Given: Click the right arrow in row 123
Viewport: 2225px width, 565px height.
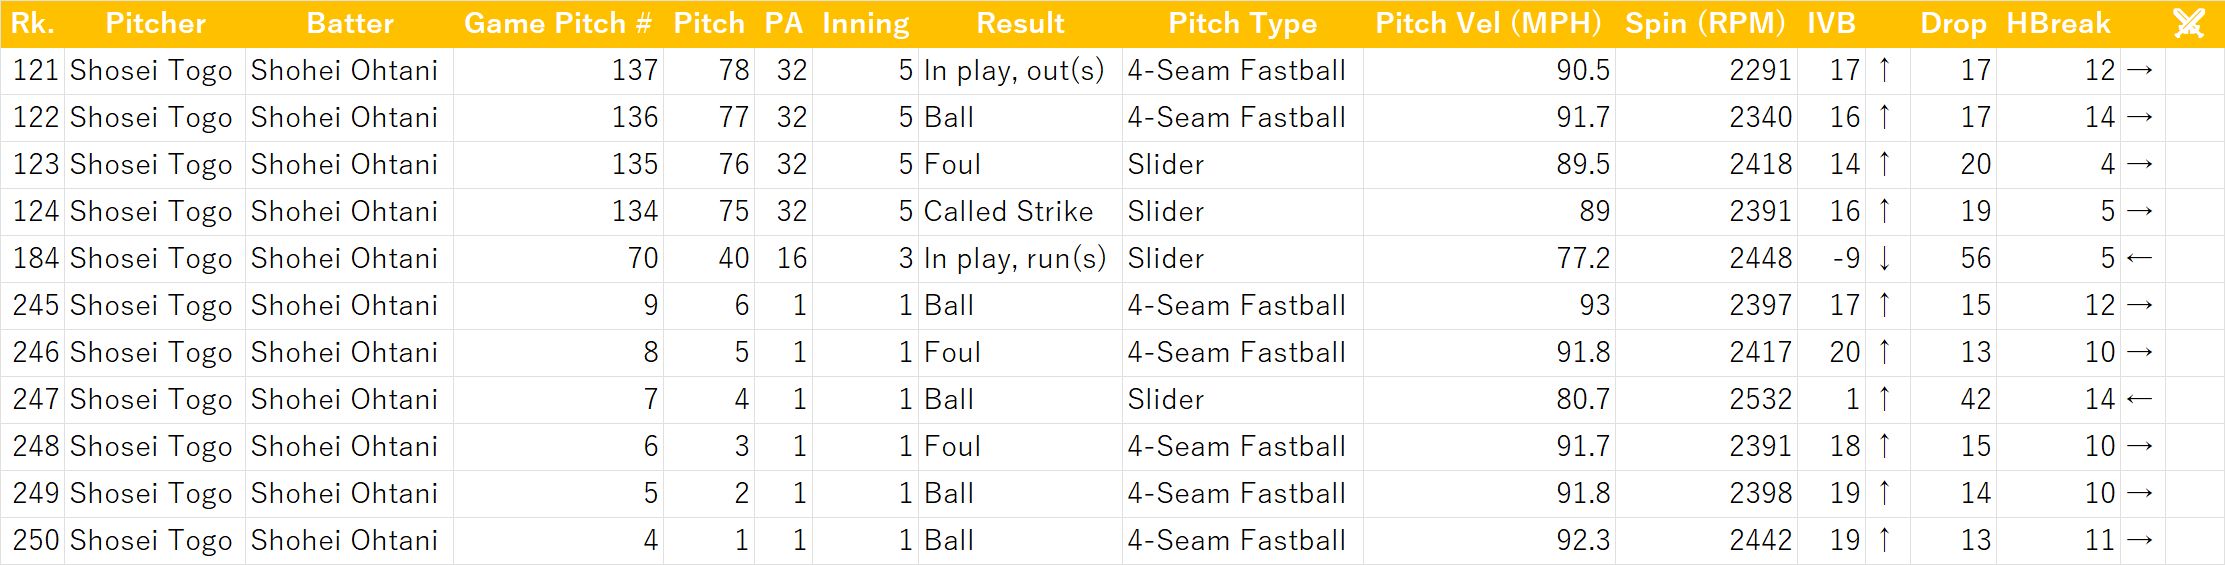Looking at the screenshot, I should pos(2139,164).
